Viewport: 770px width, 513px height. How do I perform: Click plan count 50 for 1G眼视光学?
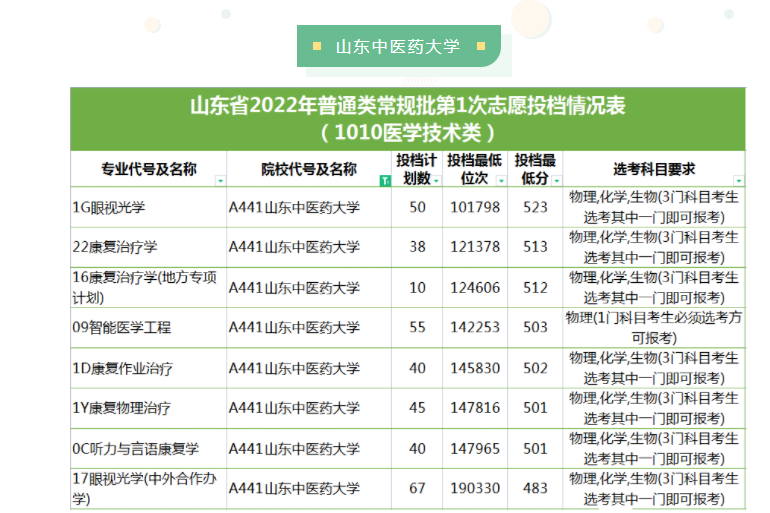[417, 207]
